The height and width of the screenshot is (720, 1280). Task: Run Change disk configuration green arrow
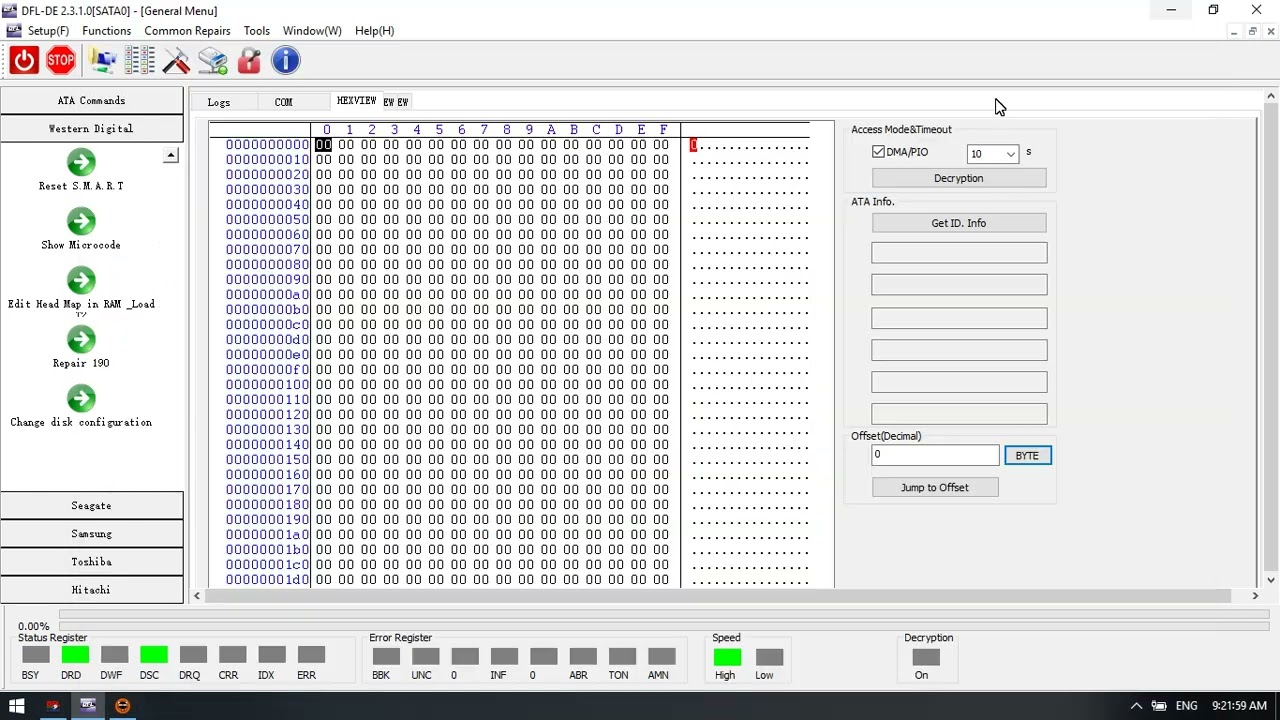point(81,399)
